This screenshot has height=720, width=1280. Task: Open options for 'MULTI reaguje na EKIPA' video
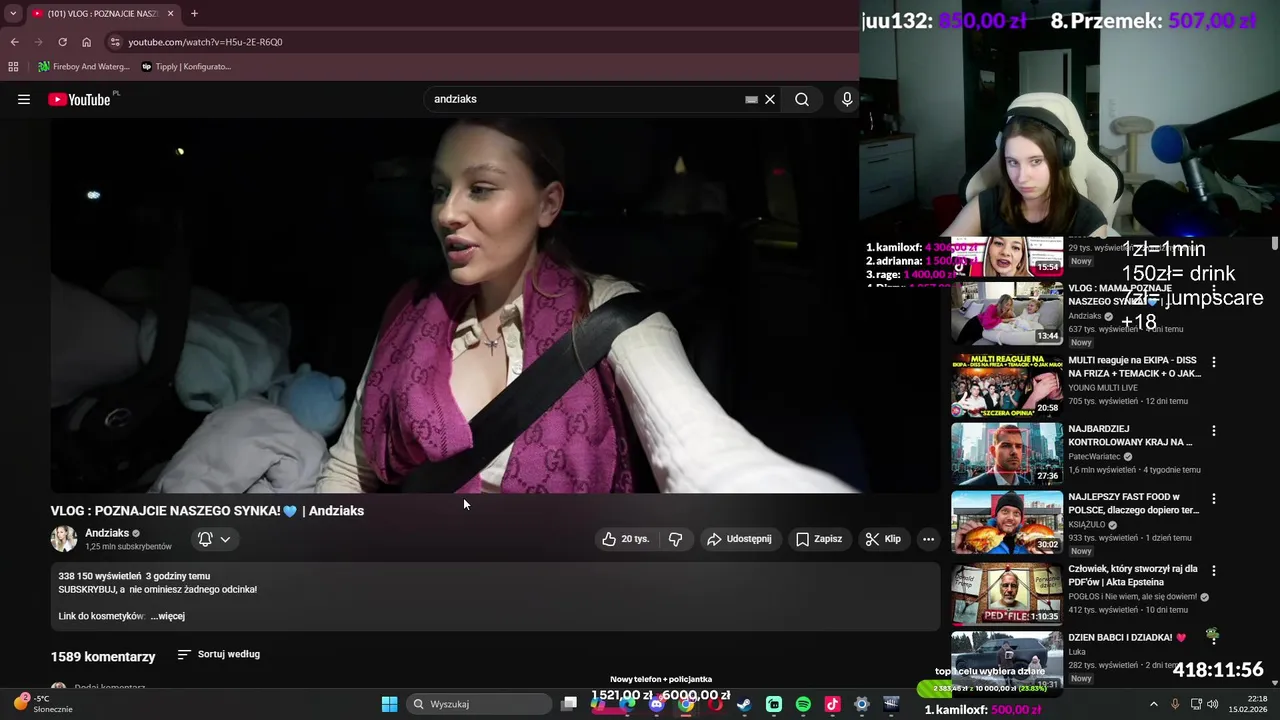coord(1214,362)
